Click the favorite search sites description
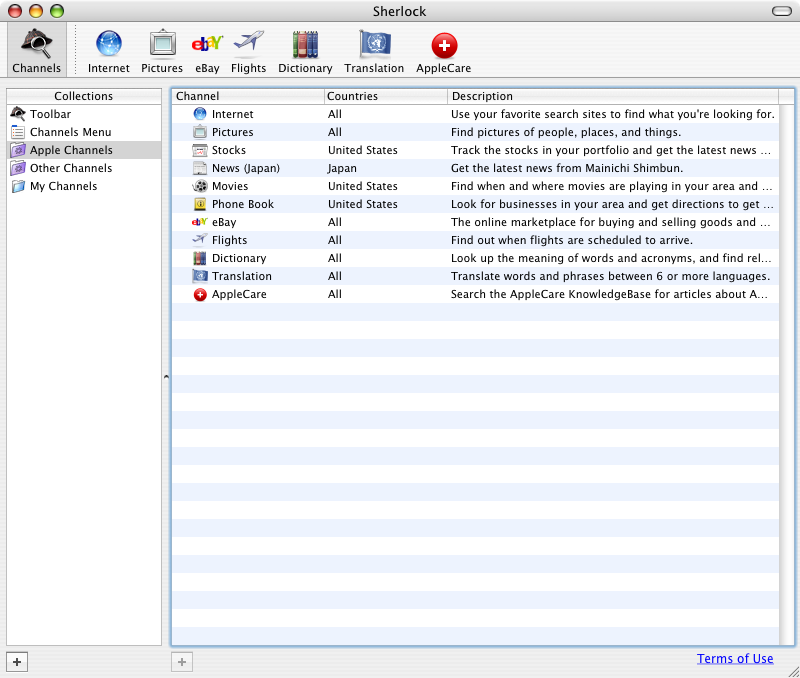The height and width of the screenshot is (678, 800). tap(613, 114)
